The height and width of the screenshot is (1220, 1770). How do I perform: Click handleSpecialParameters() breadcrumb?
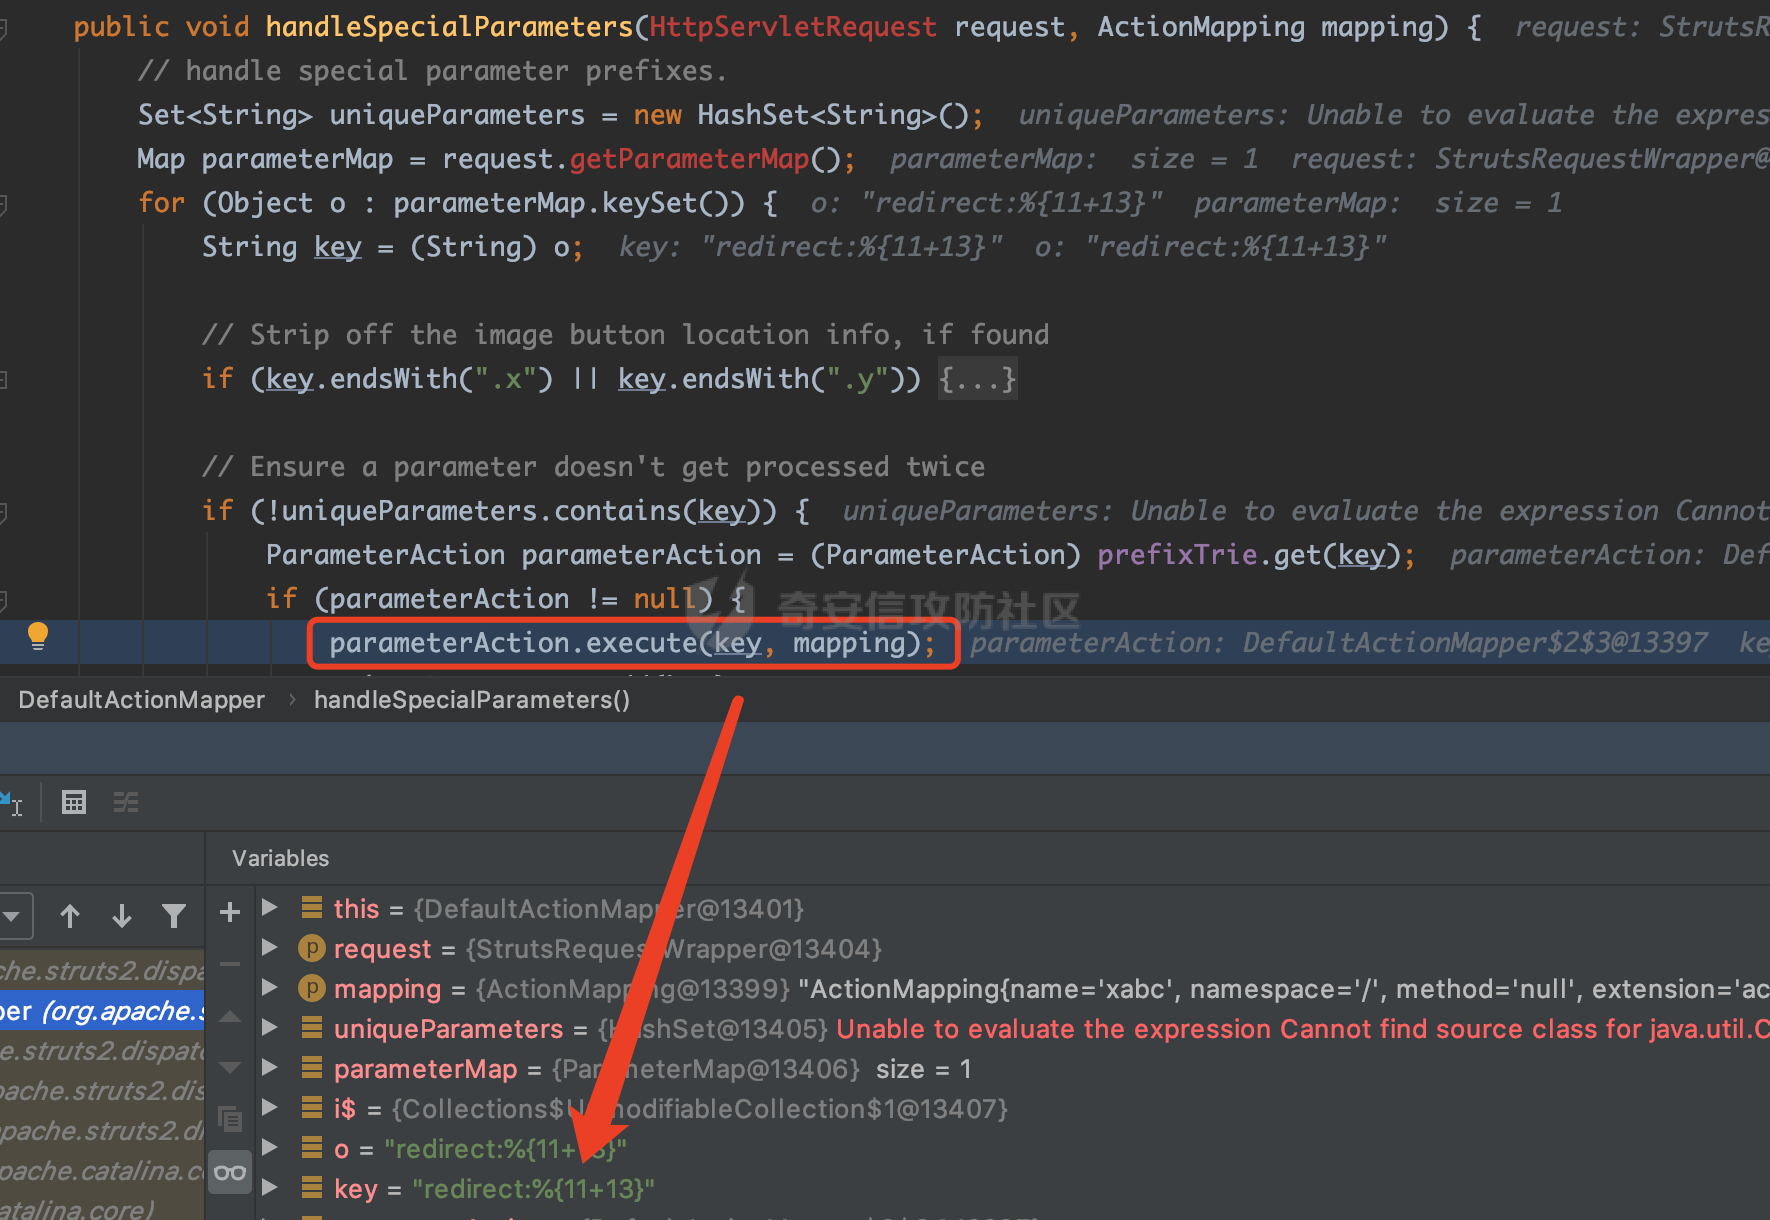(472, 700)
